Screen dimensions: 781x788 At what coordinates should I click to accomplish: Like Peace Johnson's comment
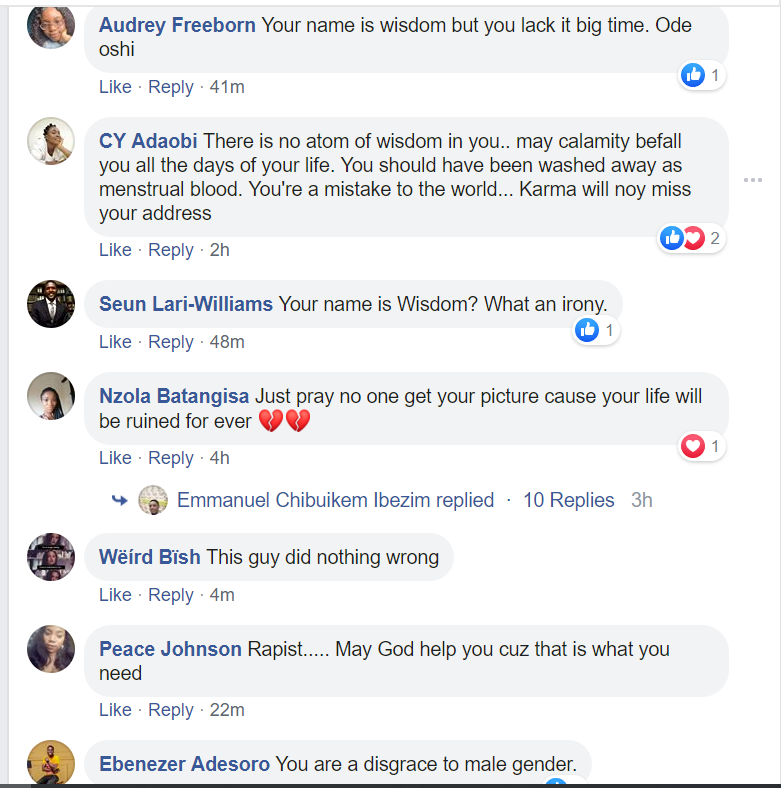[x=115, y=710]
